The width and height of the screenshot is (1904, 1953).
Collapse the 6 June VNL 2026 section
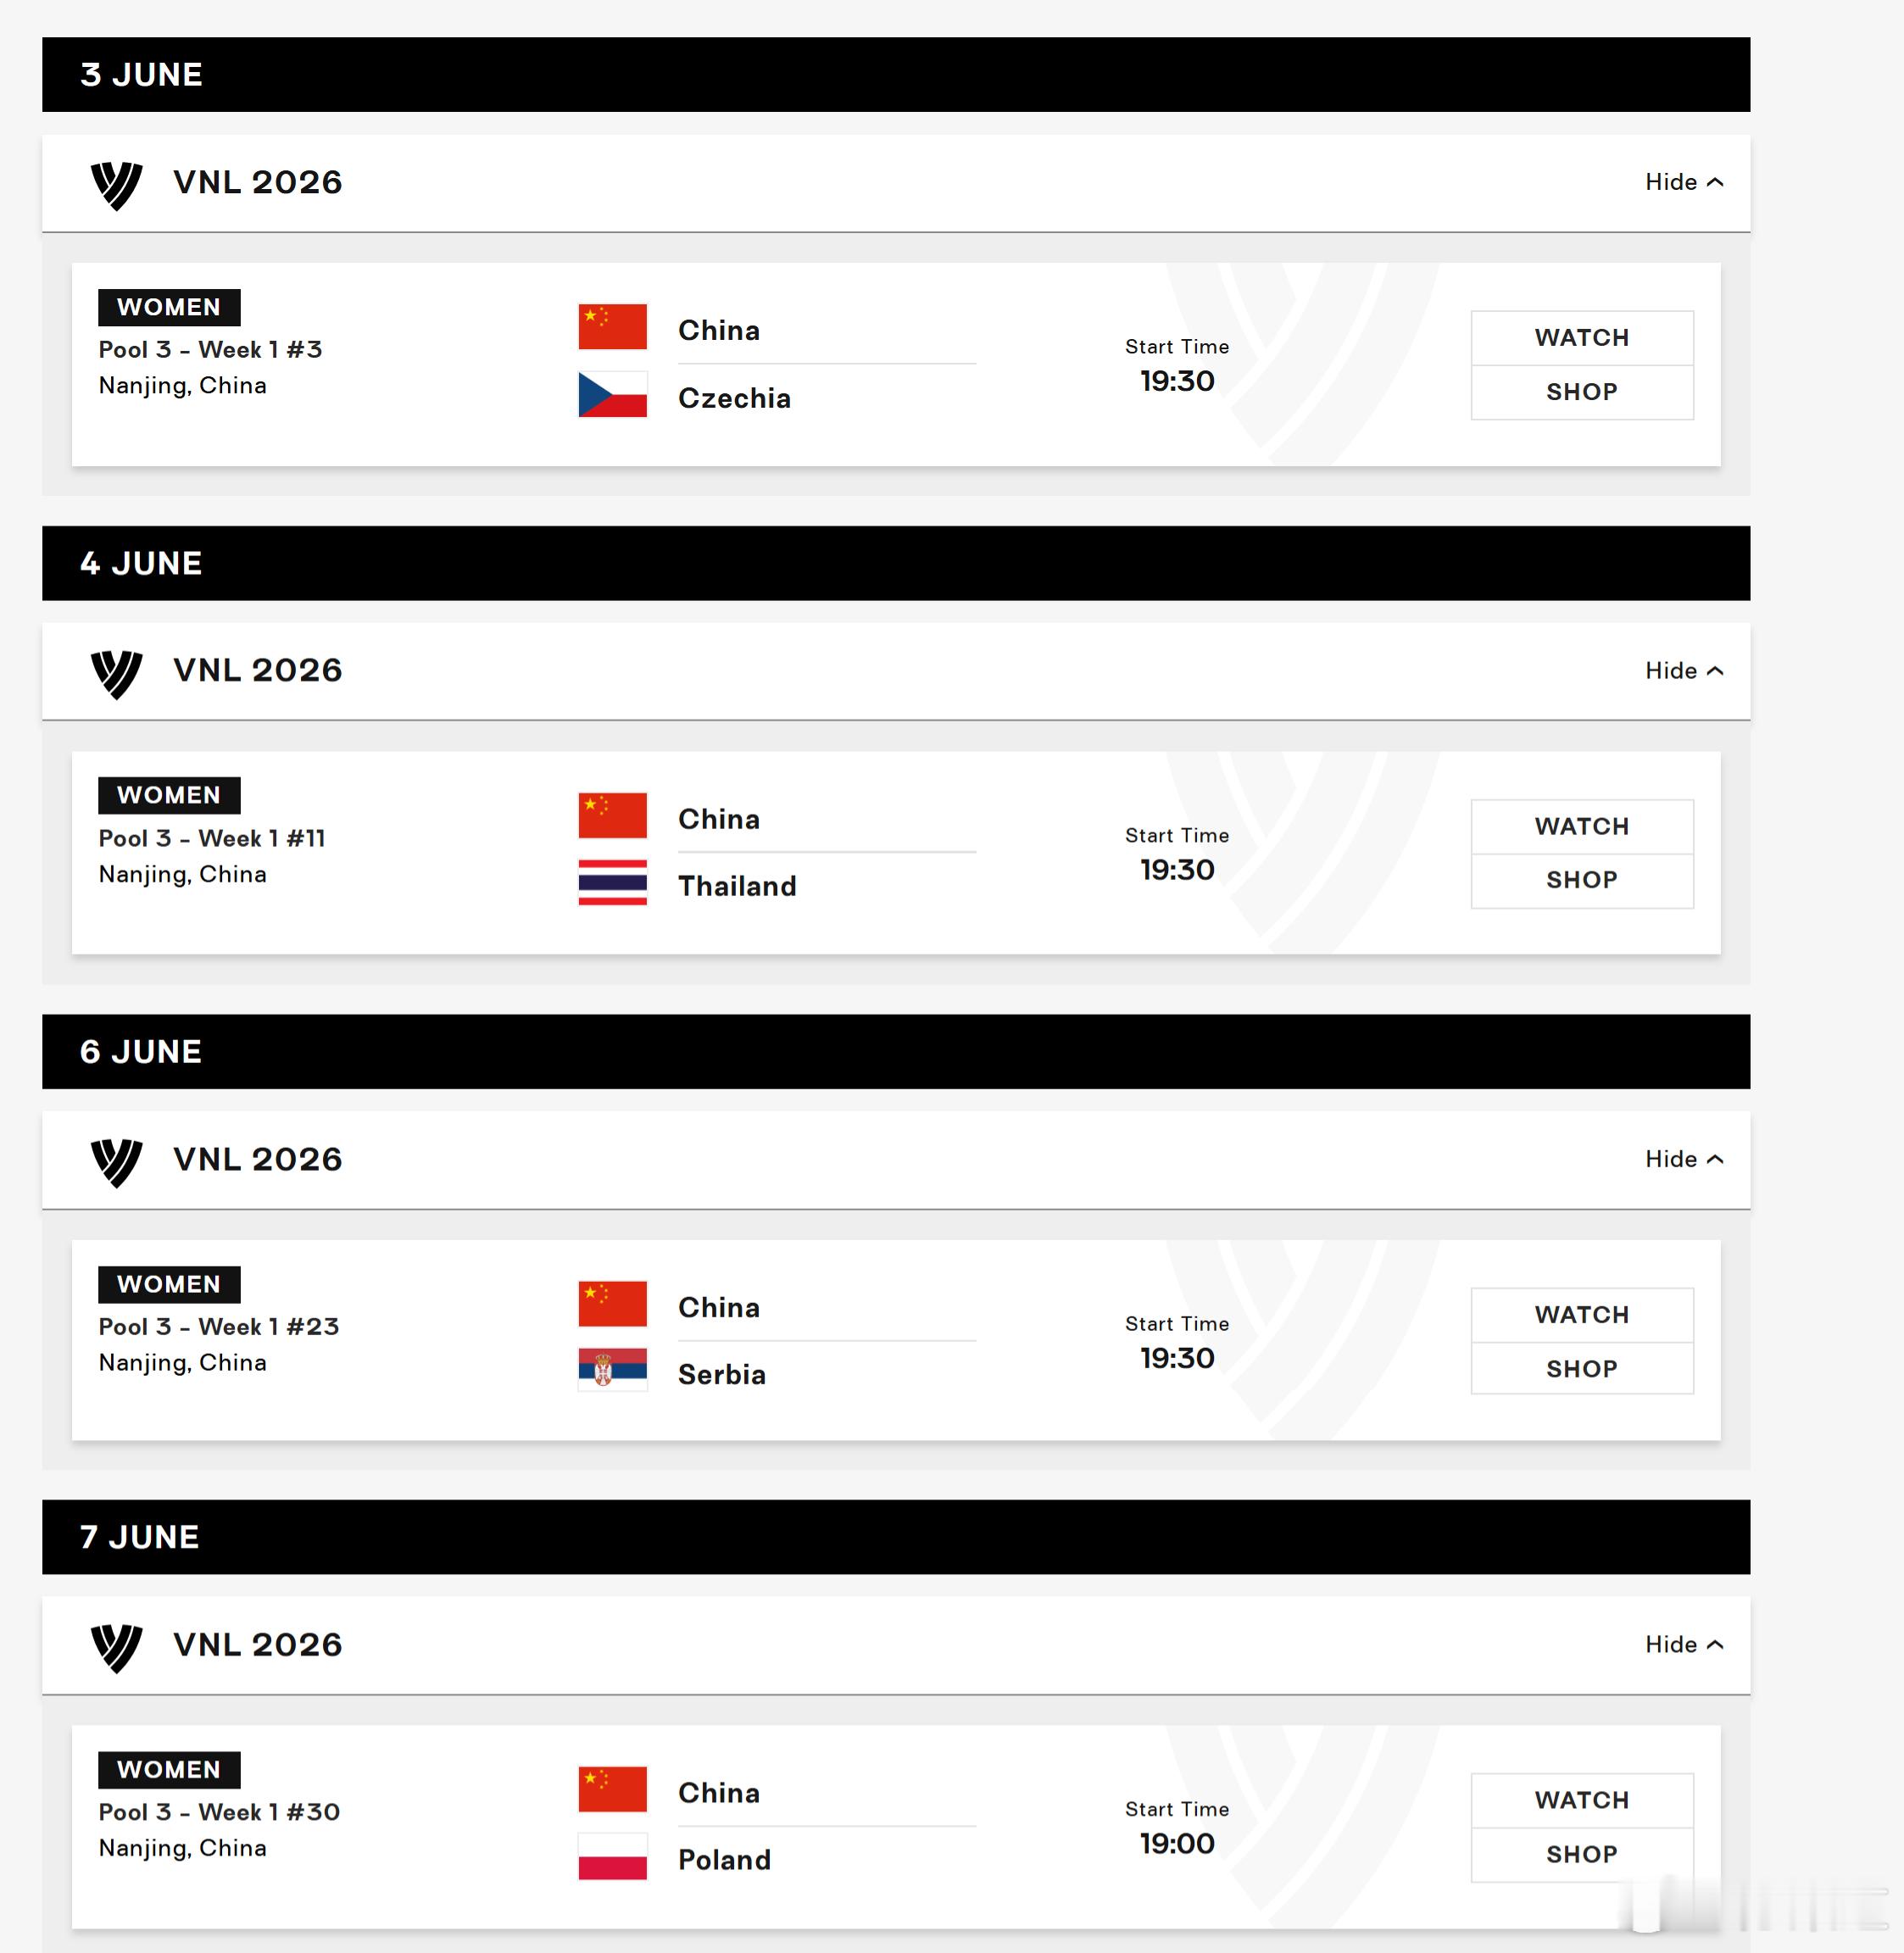[x=1684, y=1159]
